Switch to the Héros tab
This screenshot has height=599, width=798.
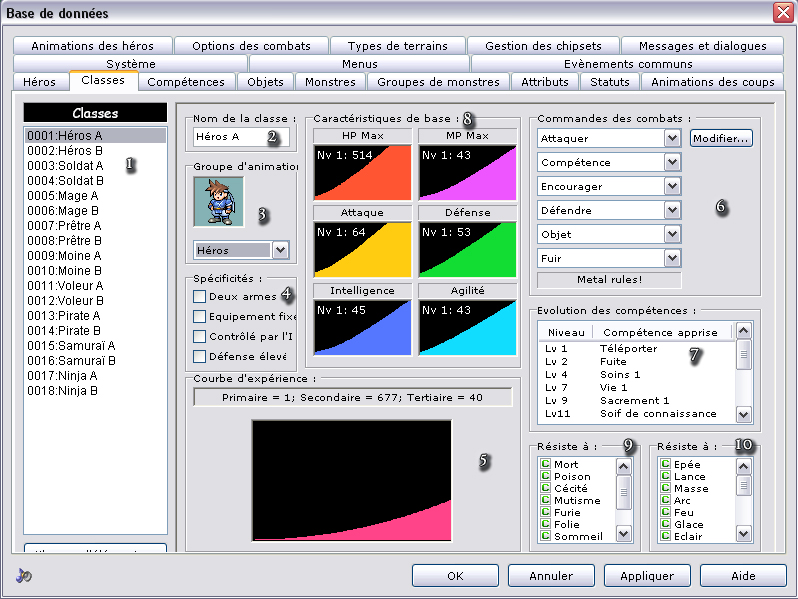tap(40, 82)
